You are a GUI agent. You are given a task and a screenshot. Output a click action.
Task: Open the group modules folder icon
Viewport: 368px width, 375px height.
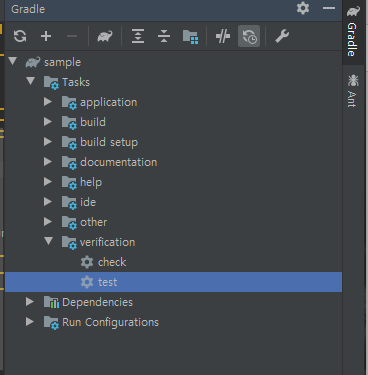pos(190,36)
